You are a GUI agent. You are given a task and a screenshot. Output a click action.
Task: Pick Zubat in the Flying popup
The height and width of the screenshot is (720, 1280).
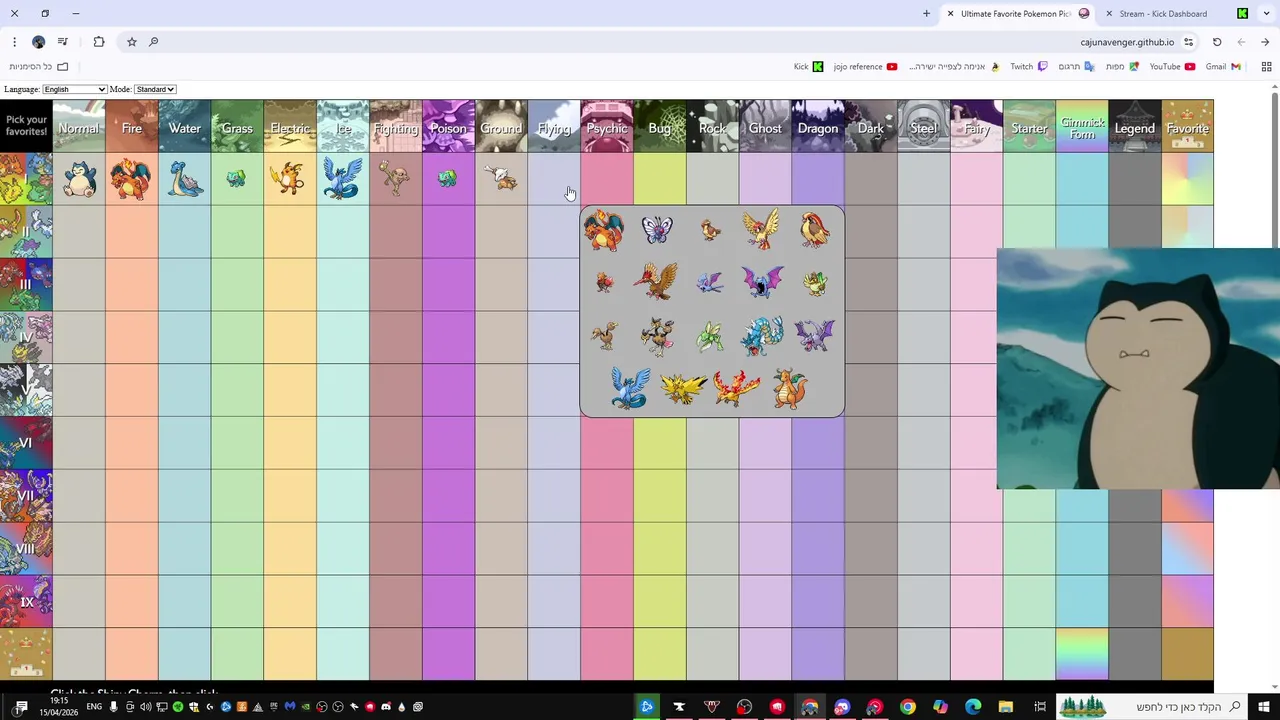click(x=710, y=283)
